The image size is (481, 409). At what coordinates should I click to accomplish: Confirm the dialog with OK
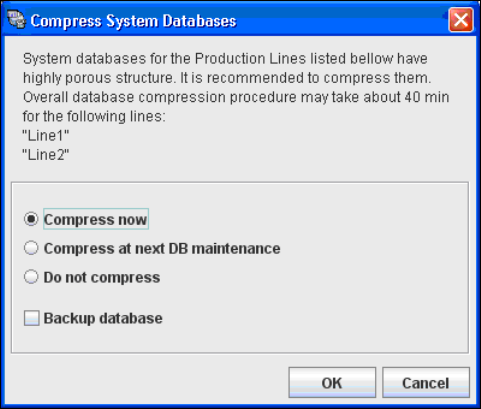332,383
